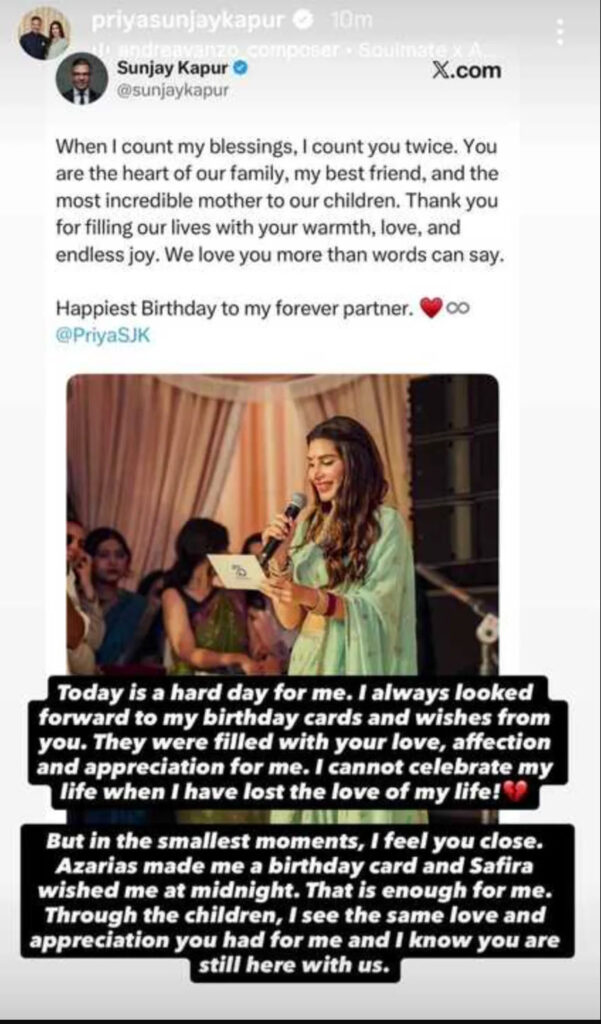This screenshot has width=601, height=1024.
Task: Tap the broken heart emoji in the black caption
Action: (515, 793)
